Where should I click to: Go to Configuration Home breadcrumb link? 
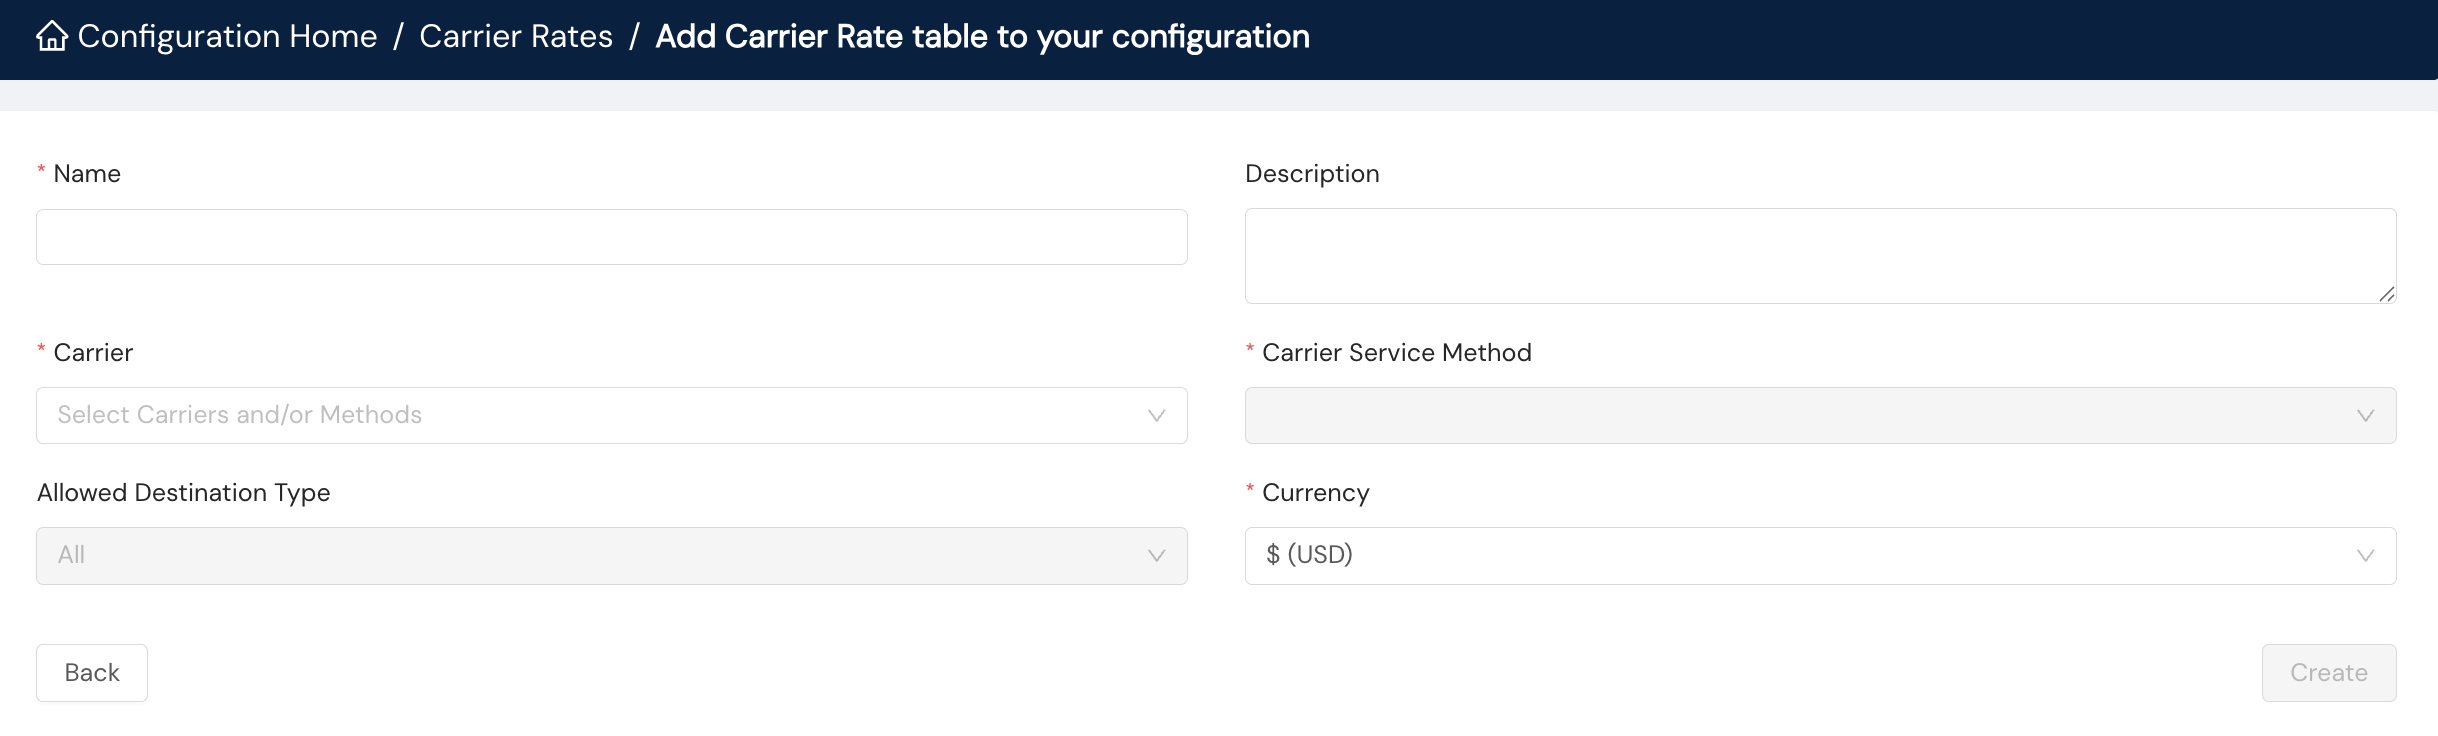227,37
